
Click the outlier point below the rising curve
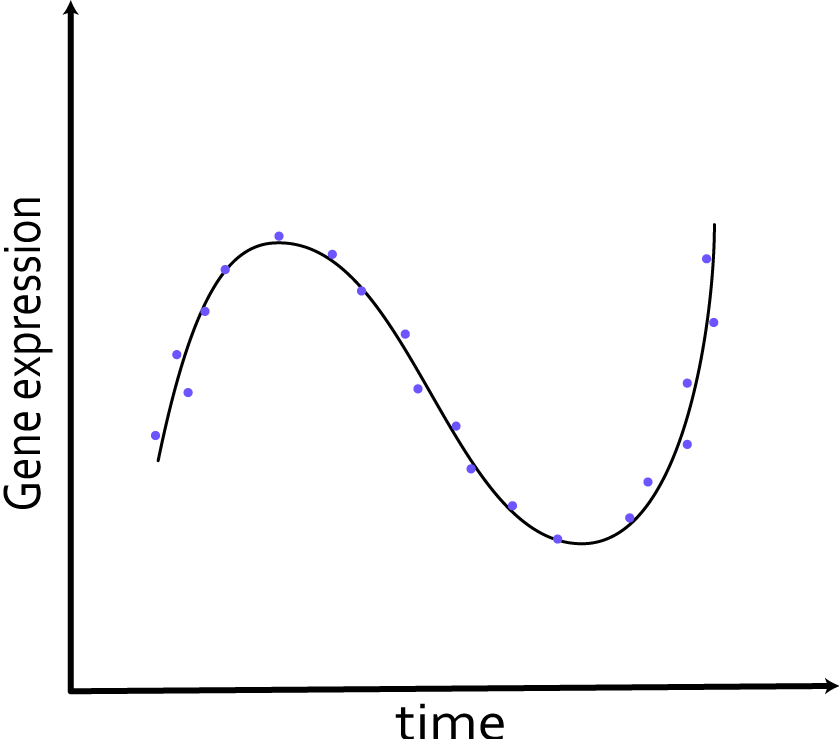(190, 391)
